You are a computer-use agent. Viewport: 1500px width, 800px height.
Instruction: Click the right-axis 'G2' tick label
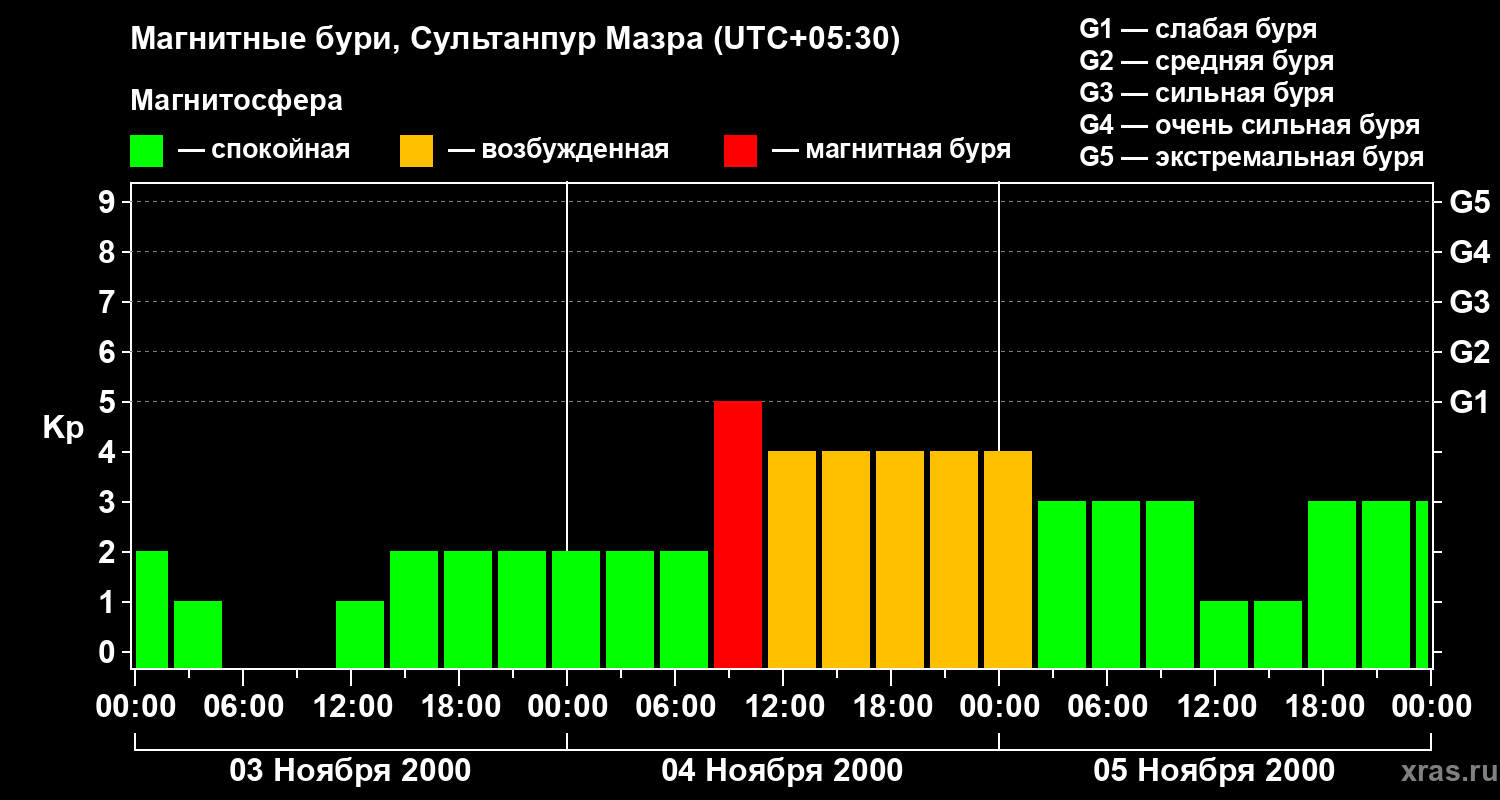click(1469, 353)
